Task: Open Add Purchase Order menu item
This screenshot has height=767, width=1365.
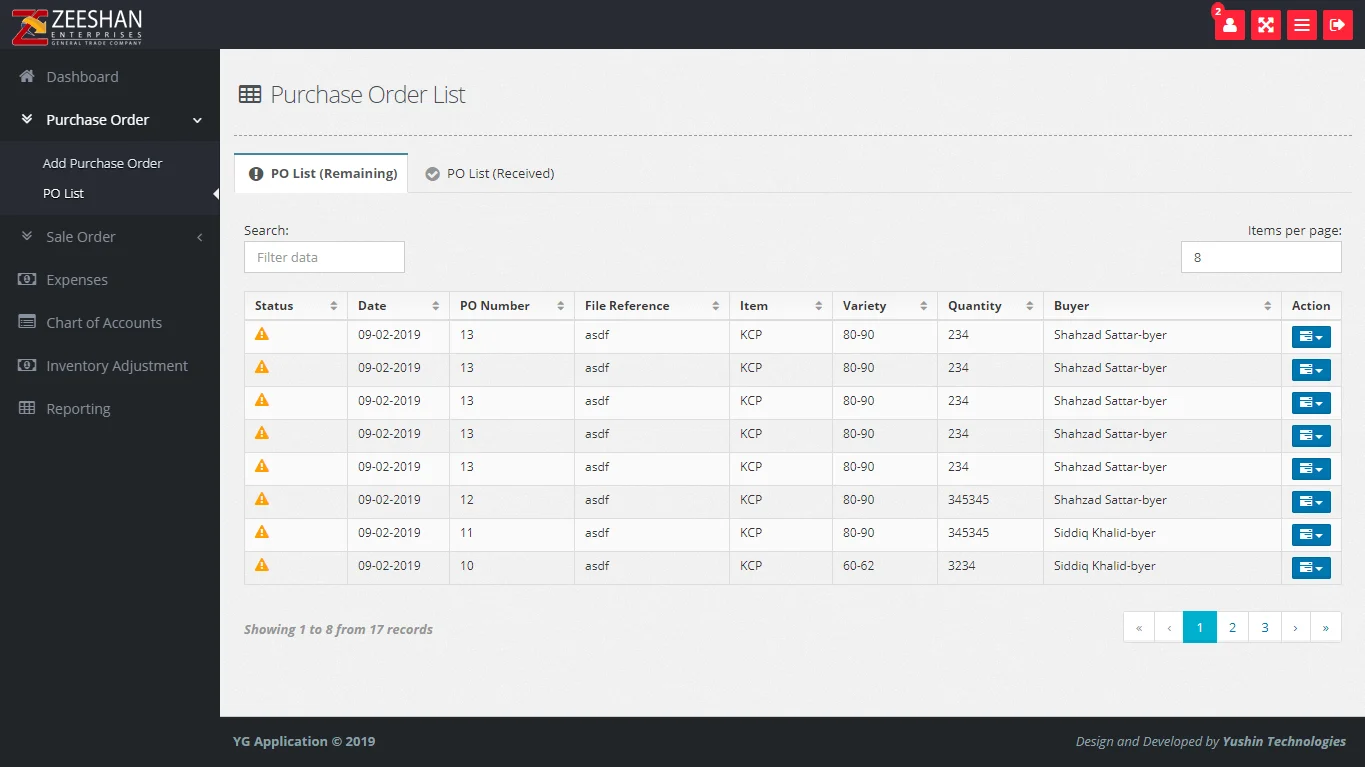Action: 102,163
